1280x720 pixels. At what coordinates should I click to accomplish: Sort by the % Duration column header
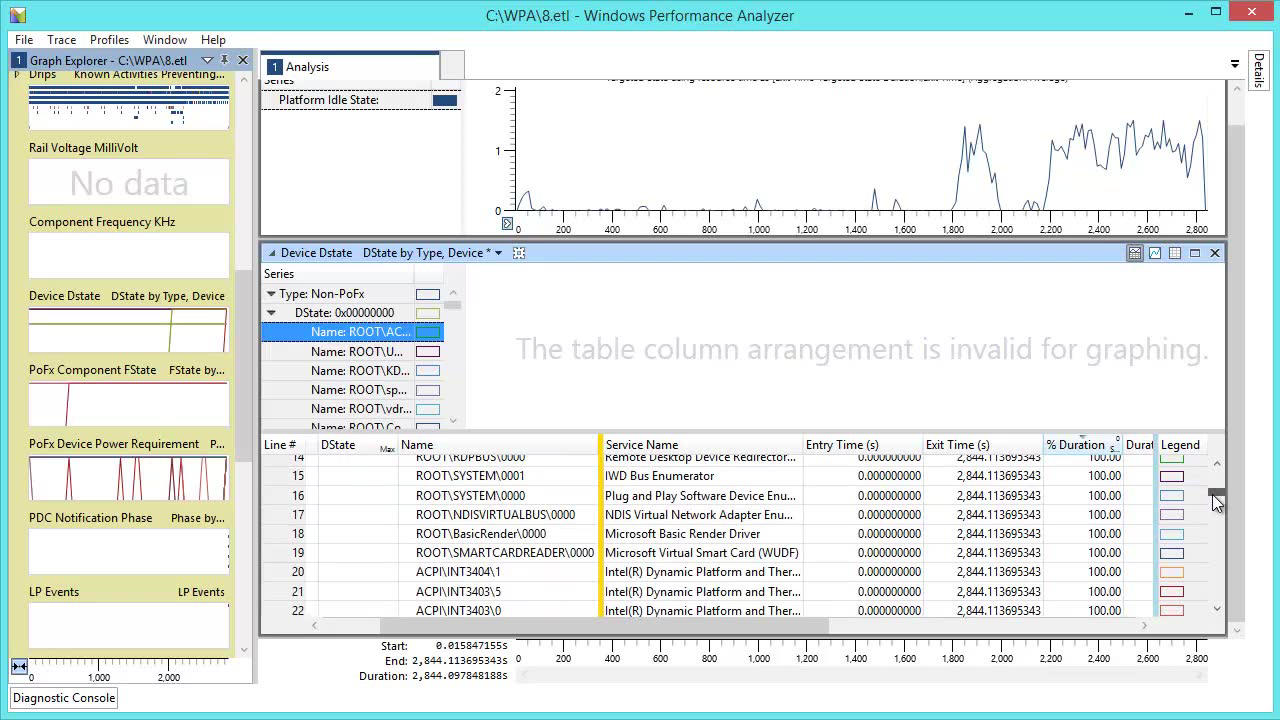1083,445
